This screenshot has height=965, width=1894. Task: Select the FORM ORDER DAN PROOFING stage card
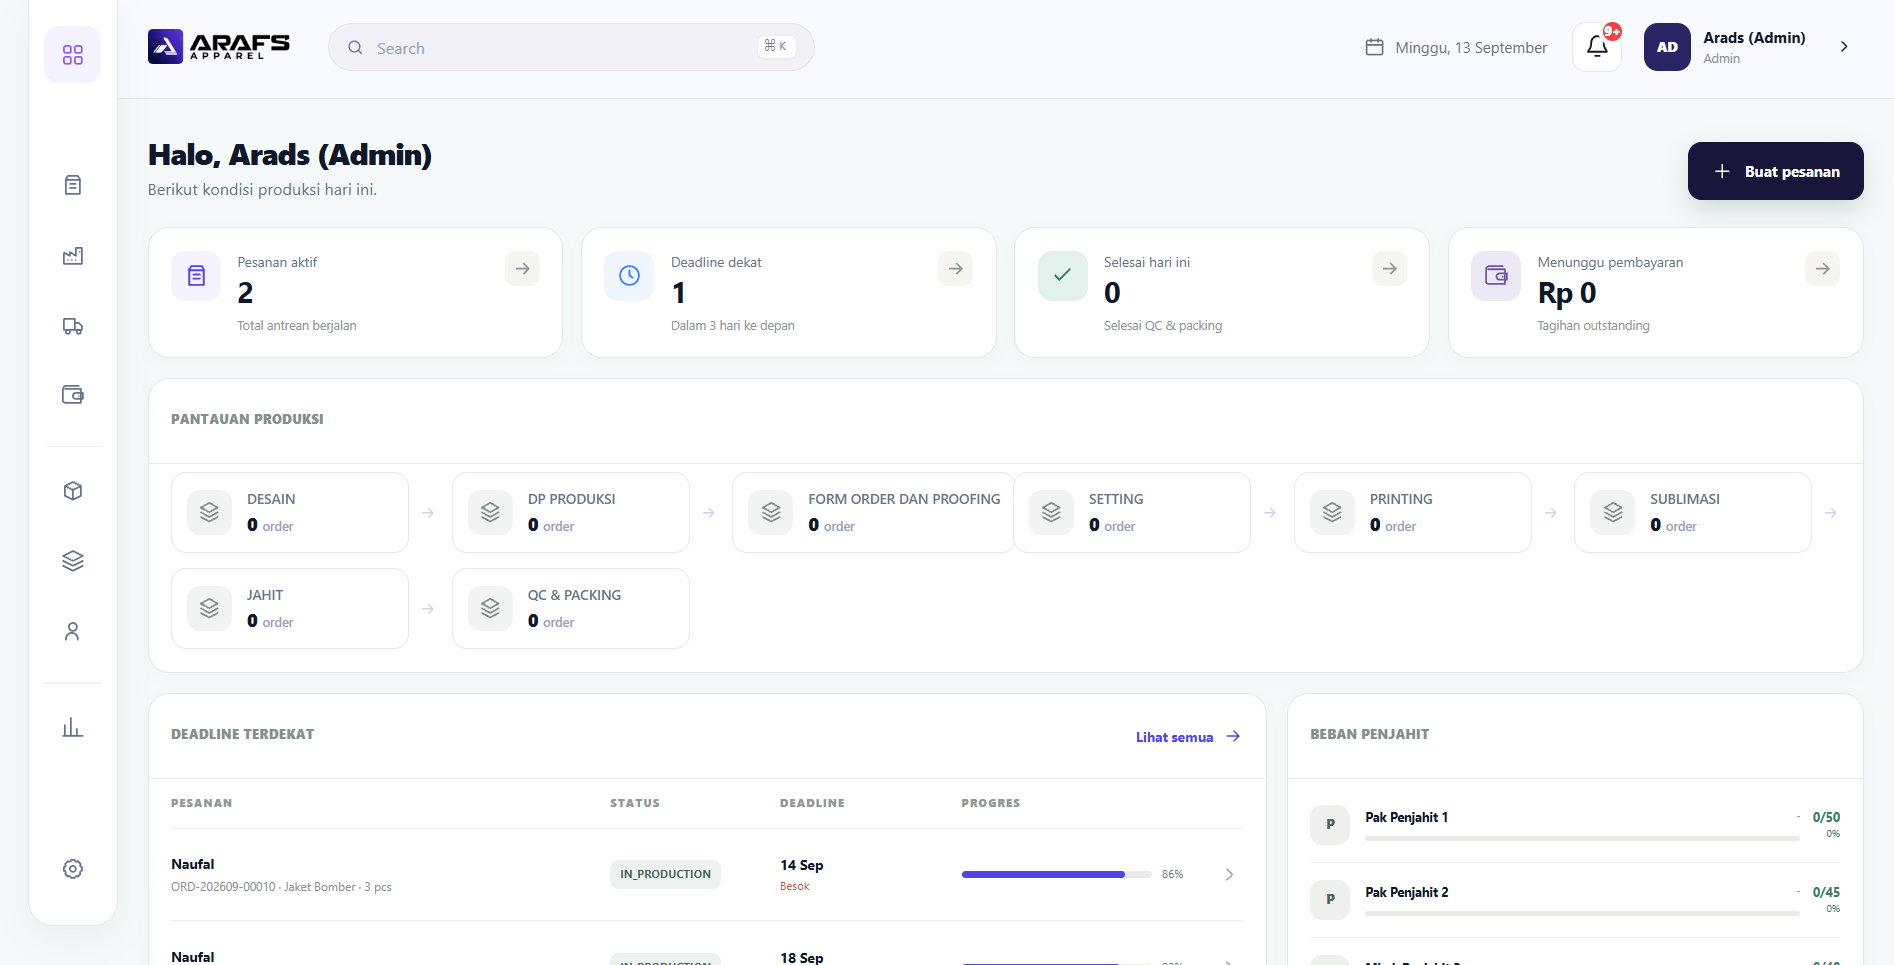[x=873, y=513]
